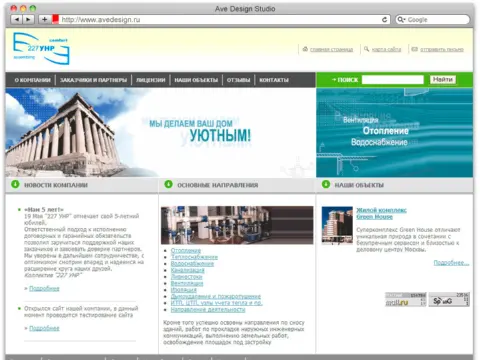
Task: Click the 'УЮТНЫМ!' slogan text
Action: click(220, 136)
